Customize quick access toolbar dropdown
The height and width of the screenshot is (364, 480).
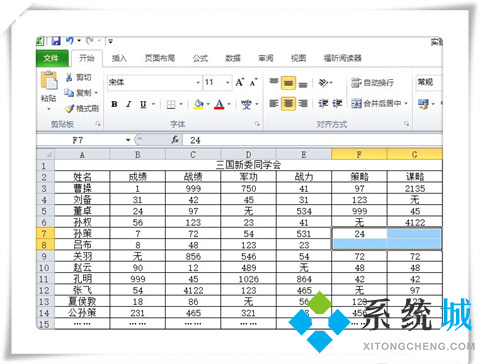(110, 41)
